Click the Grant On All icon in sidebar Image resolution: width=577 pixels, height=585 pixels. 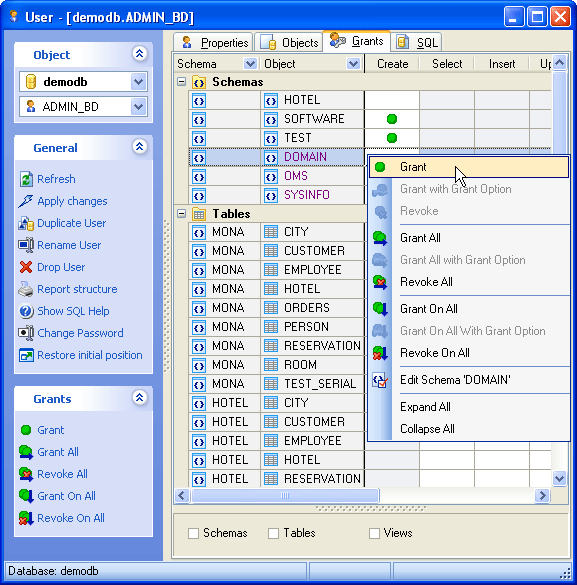coord(26,496)
